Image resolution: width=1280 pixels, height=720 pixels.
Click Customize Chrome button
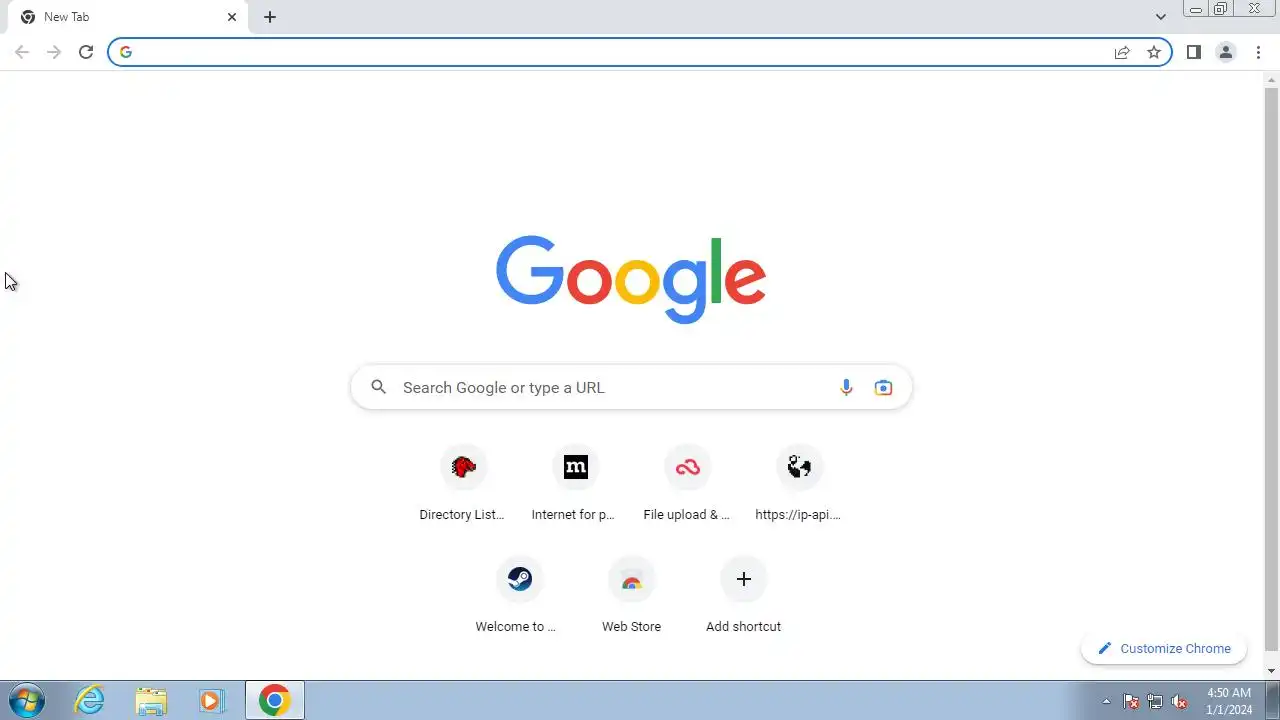(x=1164, y=648)
